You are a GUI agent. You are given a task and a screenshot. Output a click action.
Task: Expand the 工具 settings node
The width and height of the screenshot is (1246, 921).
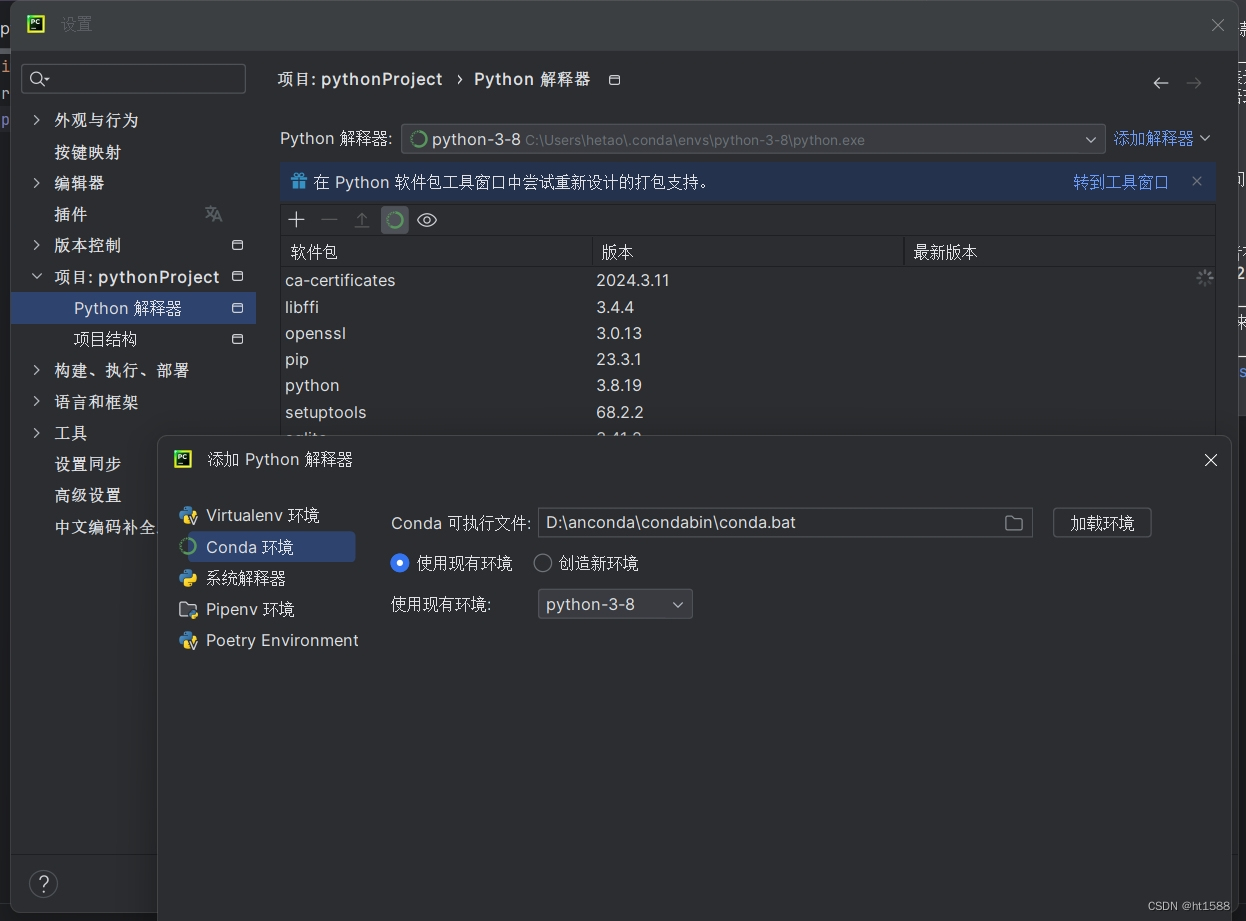tap(37, 433)
